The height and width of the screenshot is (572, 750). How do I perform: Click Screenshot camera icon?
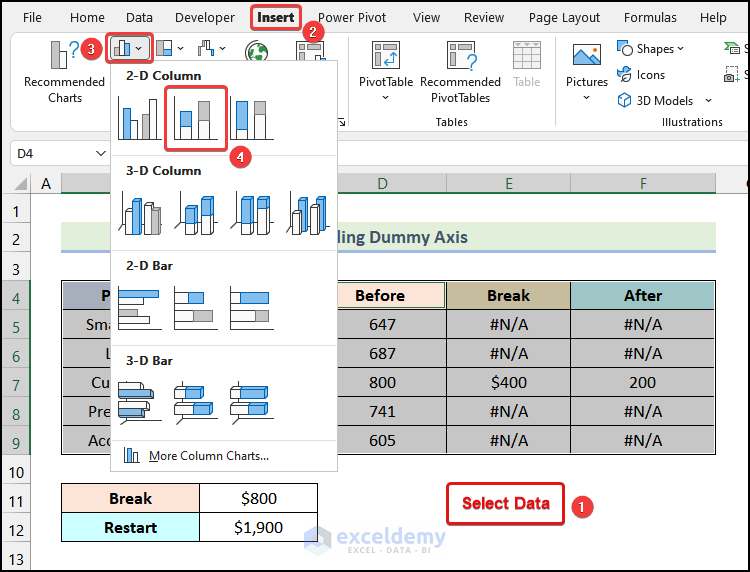click(732, 75)
